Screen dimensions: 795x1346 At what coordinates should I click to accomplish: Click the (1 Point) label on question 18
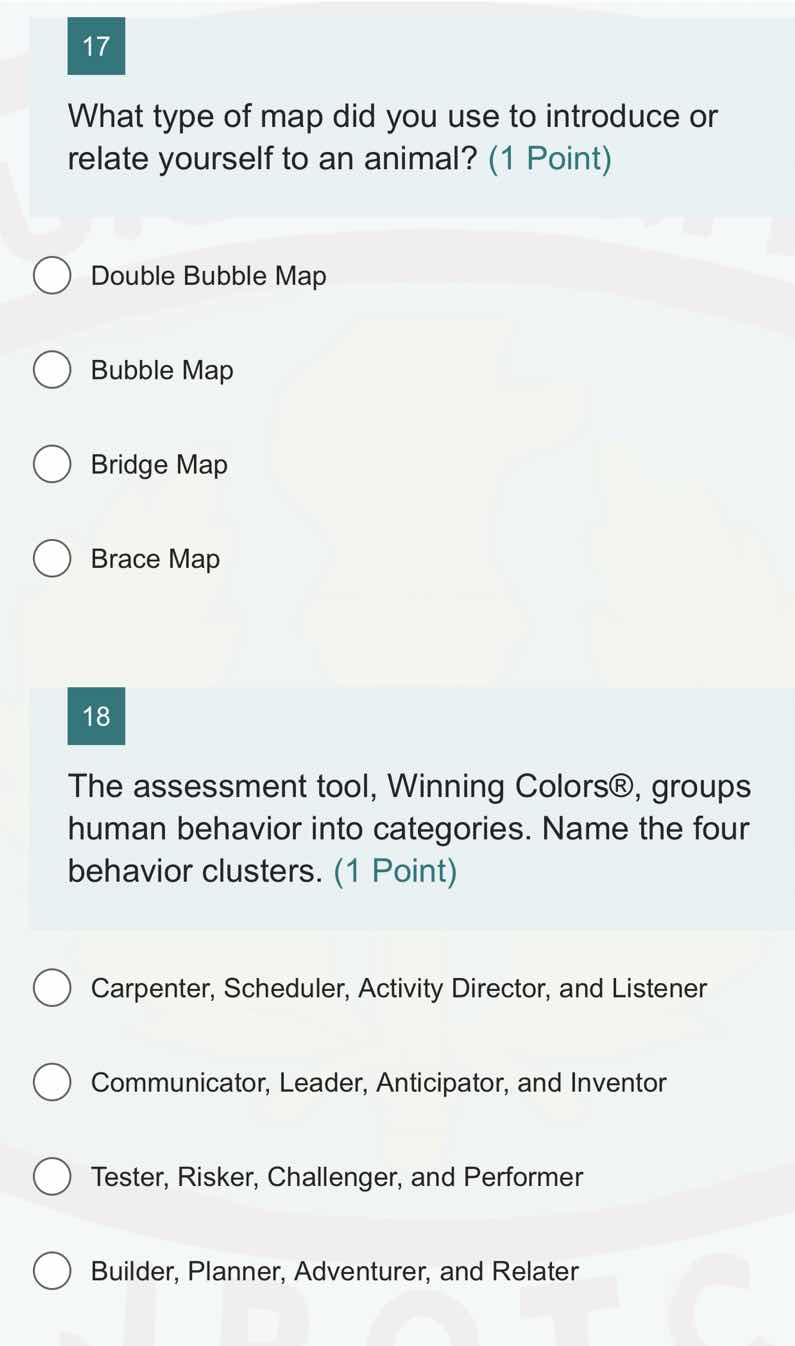(x=397, y=871)
